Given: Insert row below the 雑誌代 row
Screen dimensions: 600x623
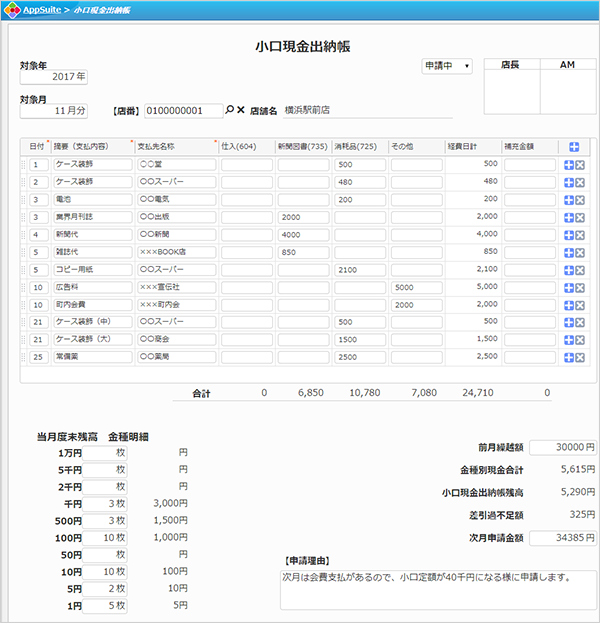Looking at the screenshot, I should 569,253.
